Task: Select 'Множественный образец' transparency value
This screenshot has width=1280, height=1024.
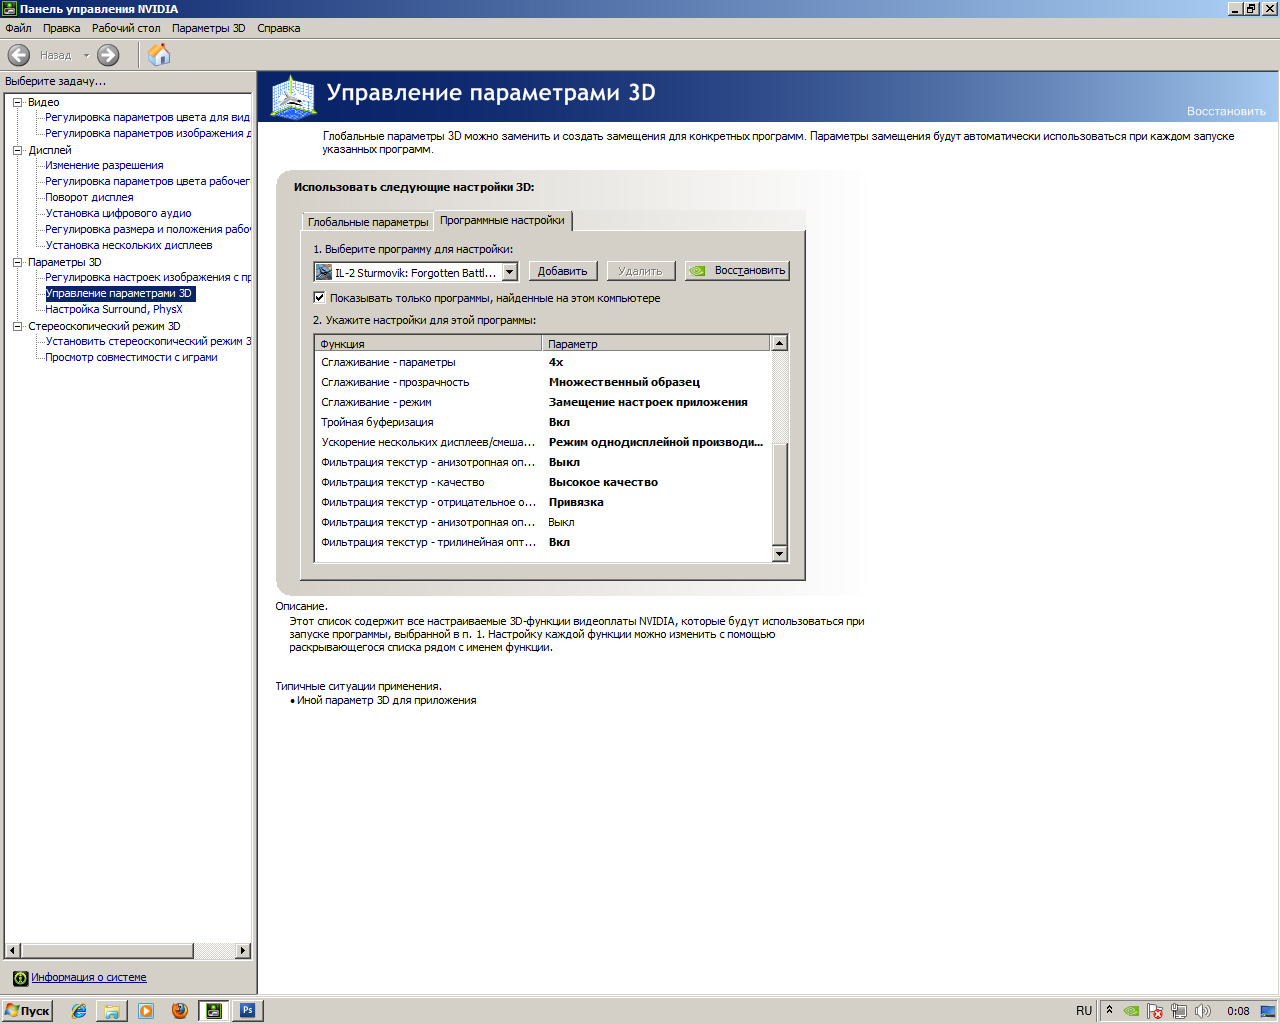Action: click(624, 382)
